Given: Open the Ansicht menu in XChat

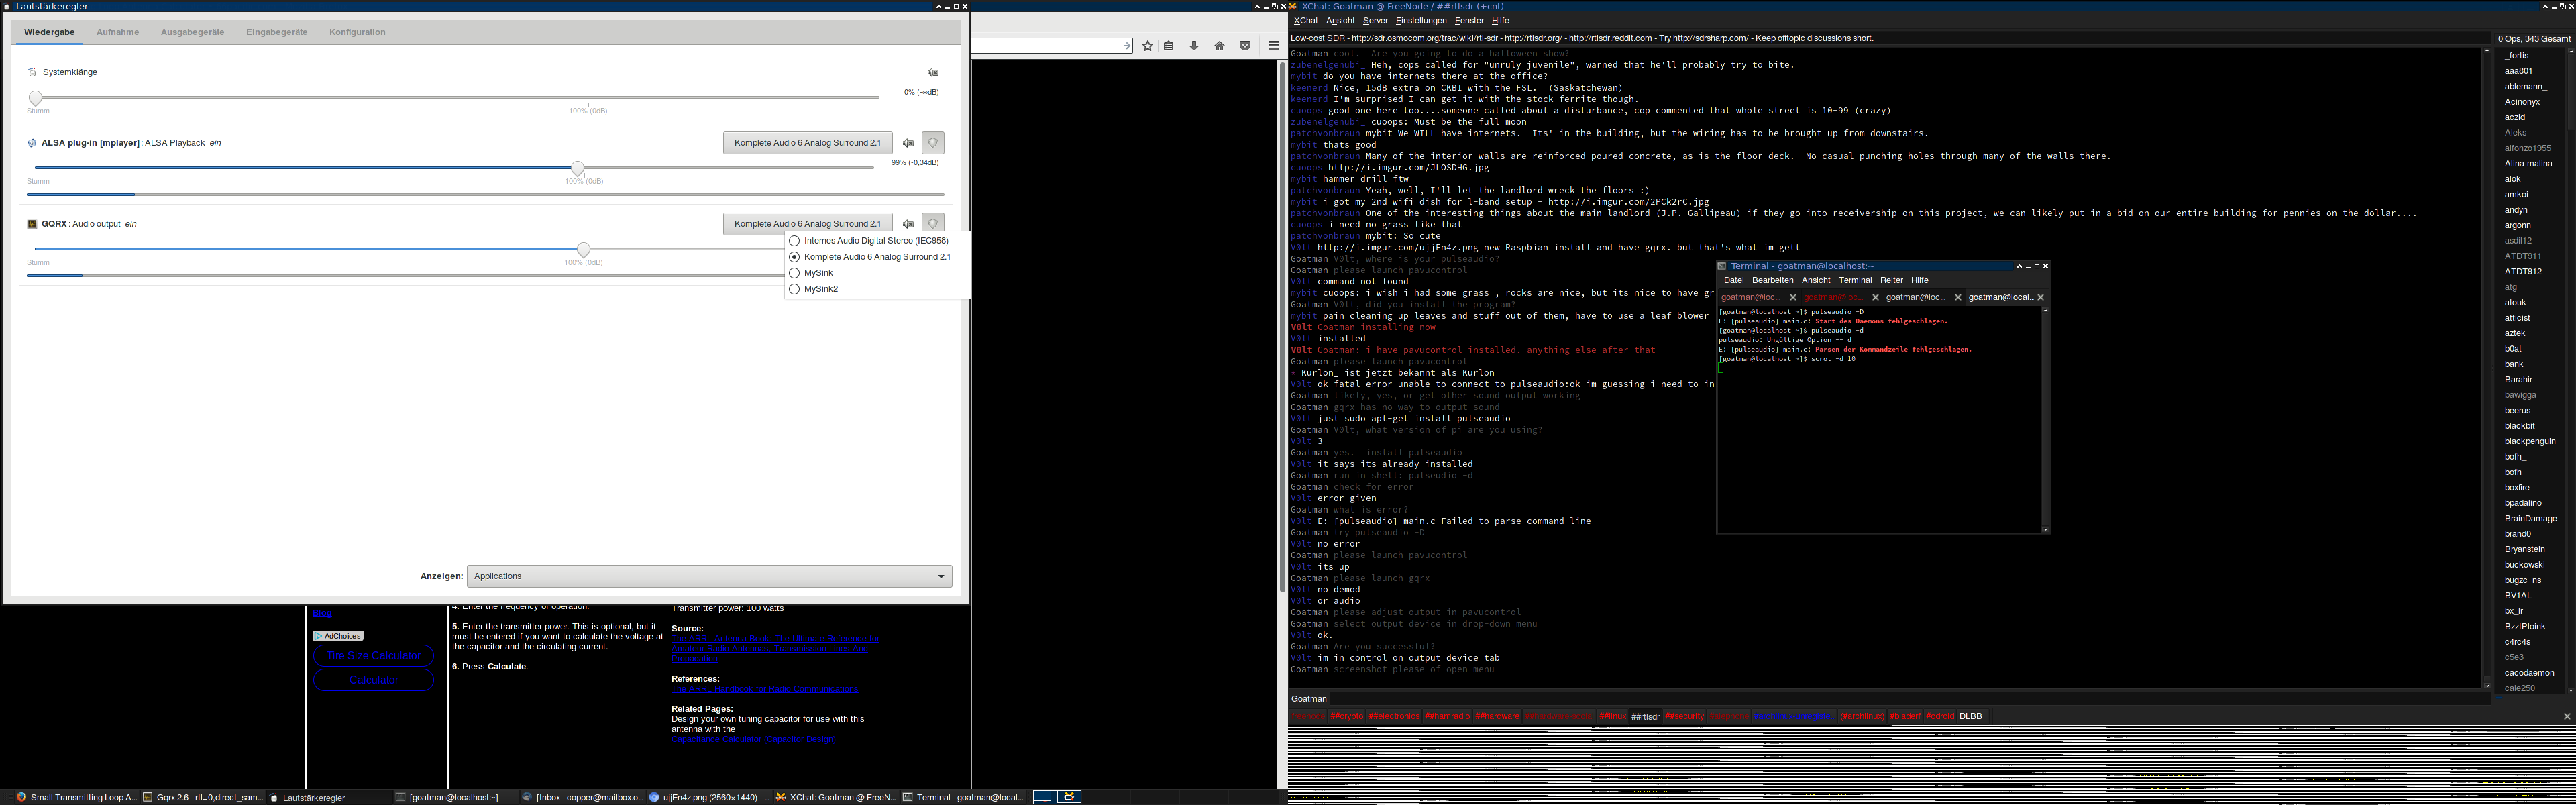Looking at the screenshot, I should pos(1340,21).
